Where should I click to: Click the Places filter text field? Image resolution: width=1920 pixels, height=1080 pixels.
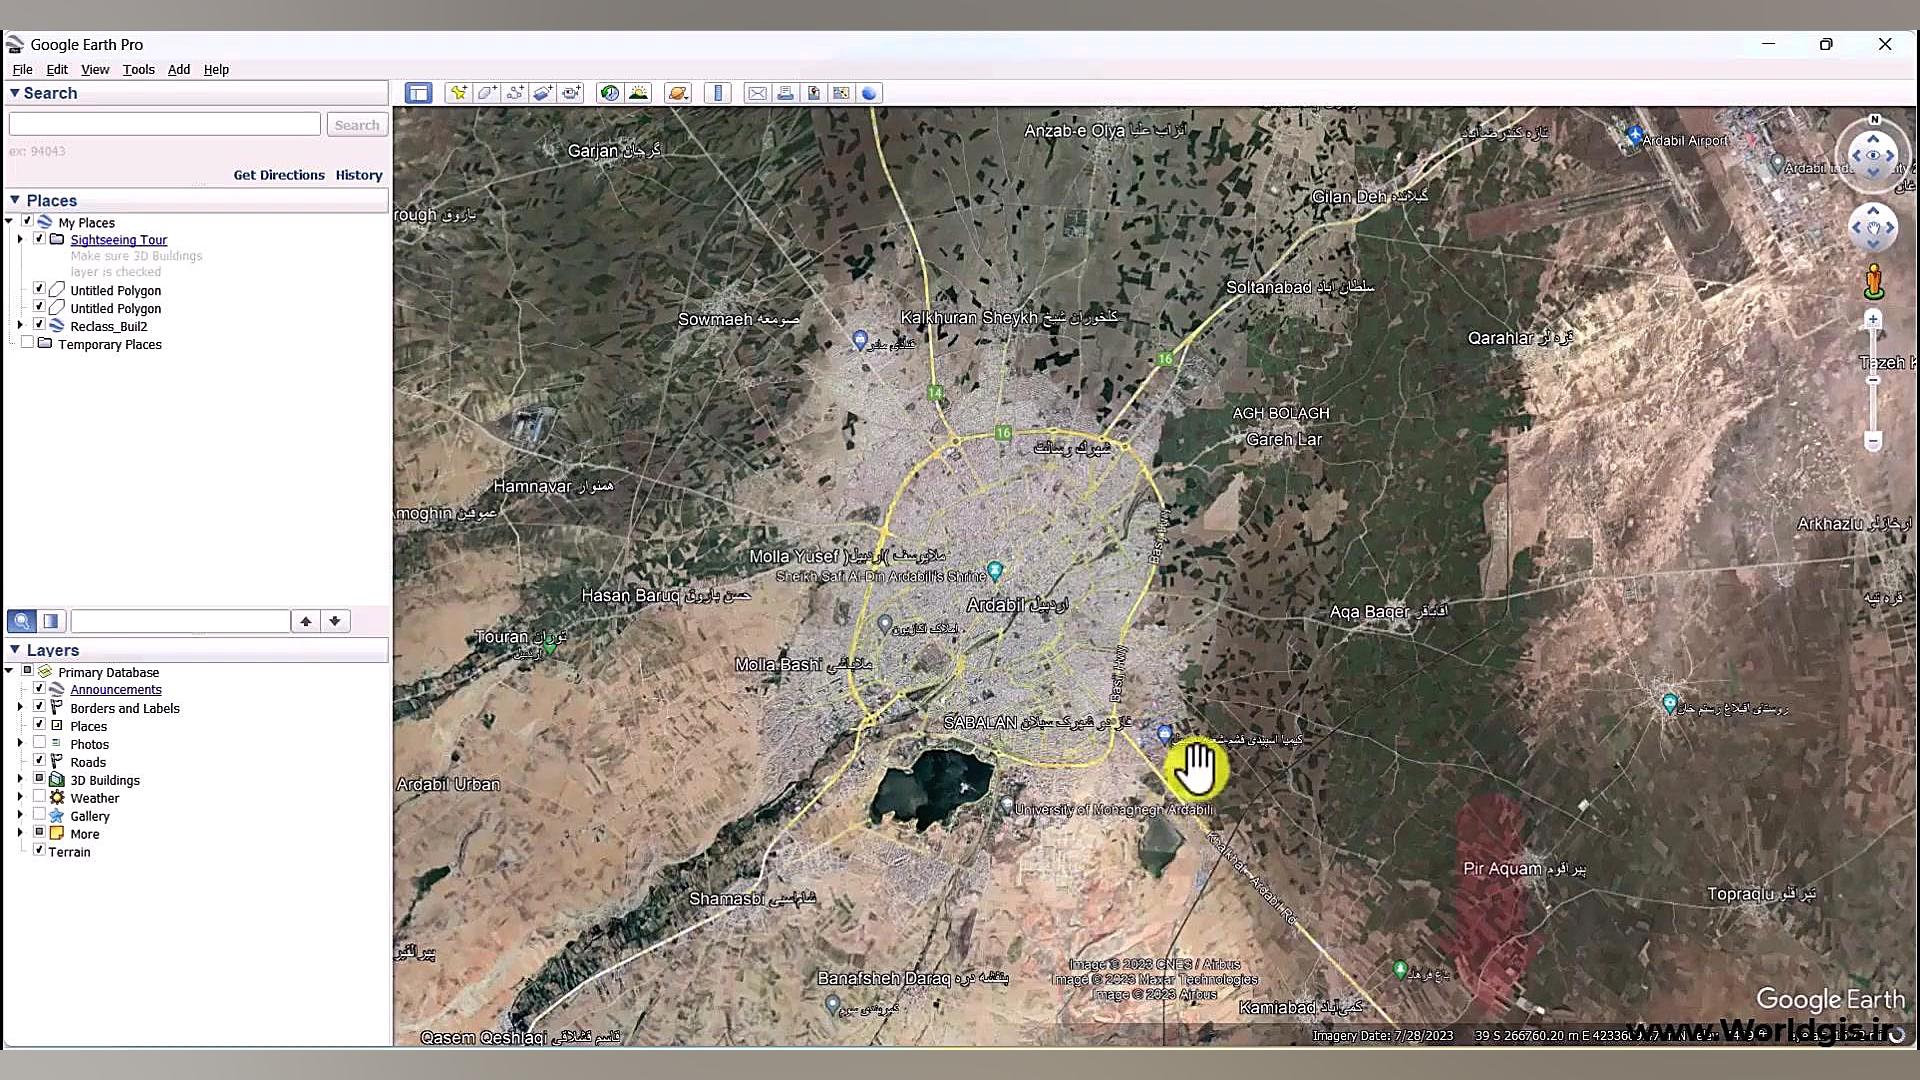[x=180, y=621]
